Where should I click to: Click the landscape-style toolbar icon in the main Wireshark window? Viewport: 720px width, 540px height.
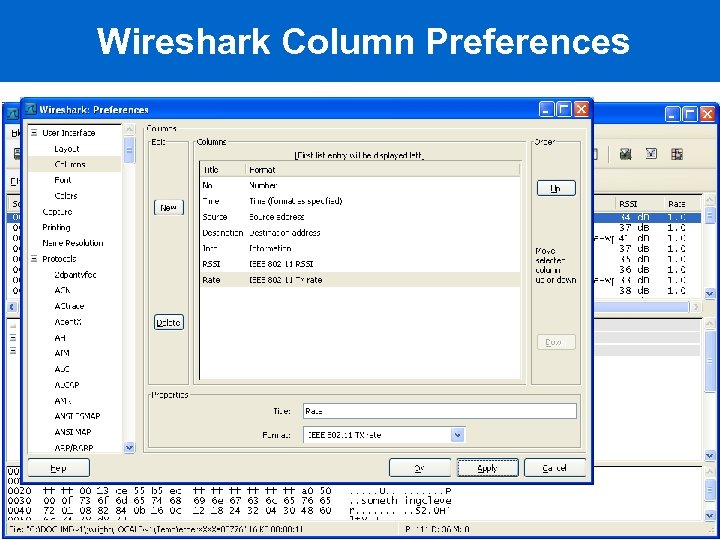[x=625, y=154]
